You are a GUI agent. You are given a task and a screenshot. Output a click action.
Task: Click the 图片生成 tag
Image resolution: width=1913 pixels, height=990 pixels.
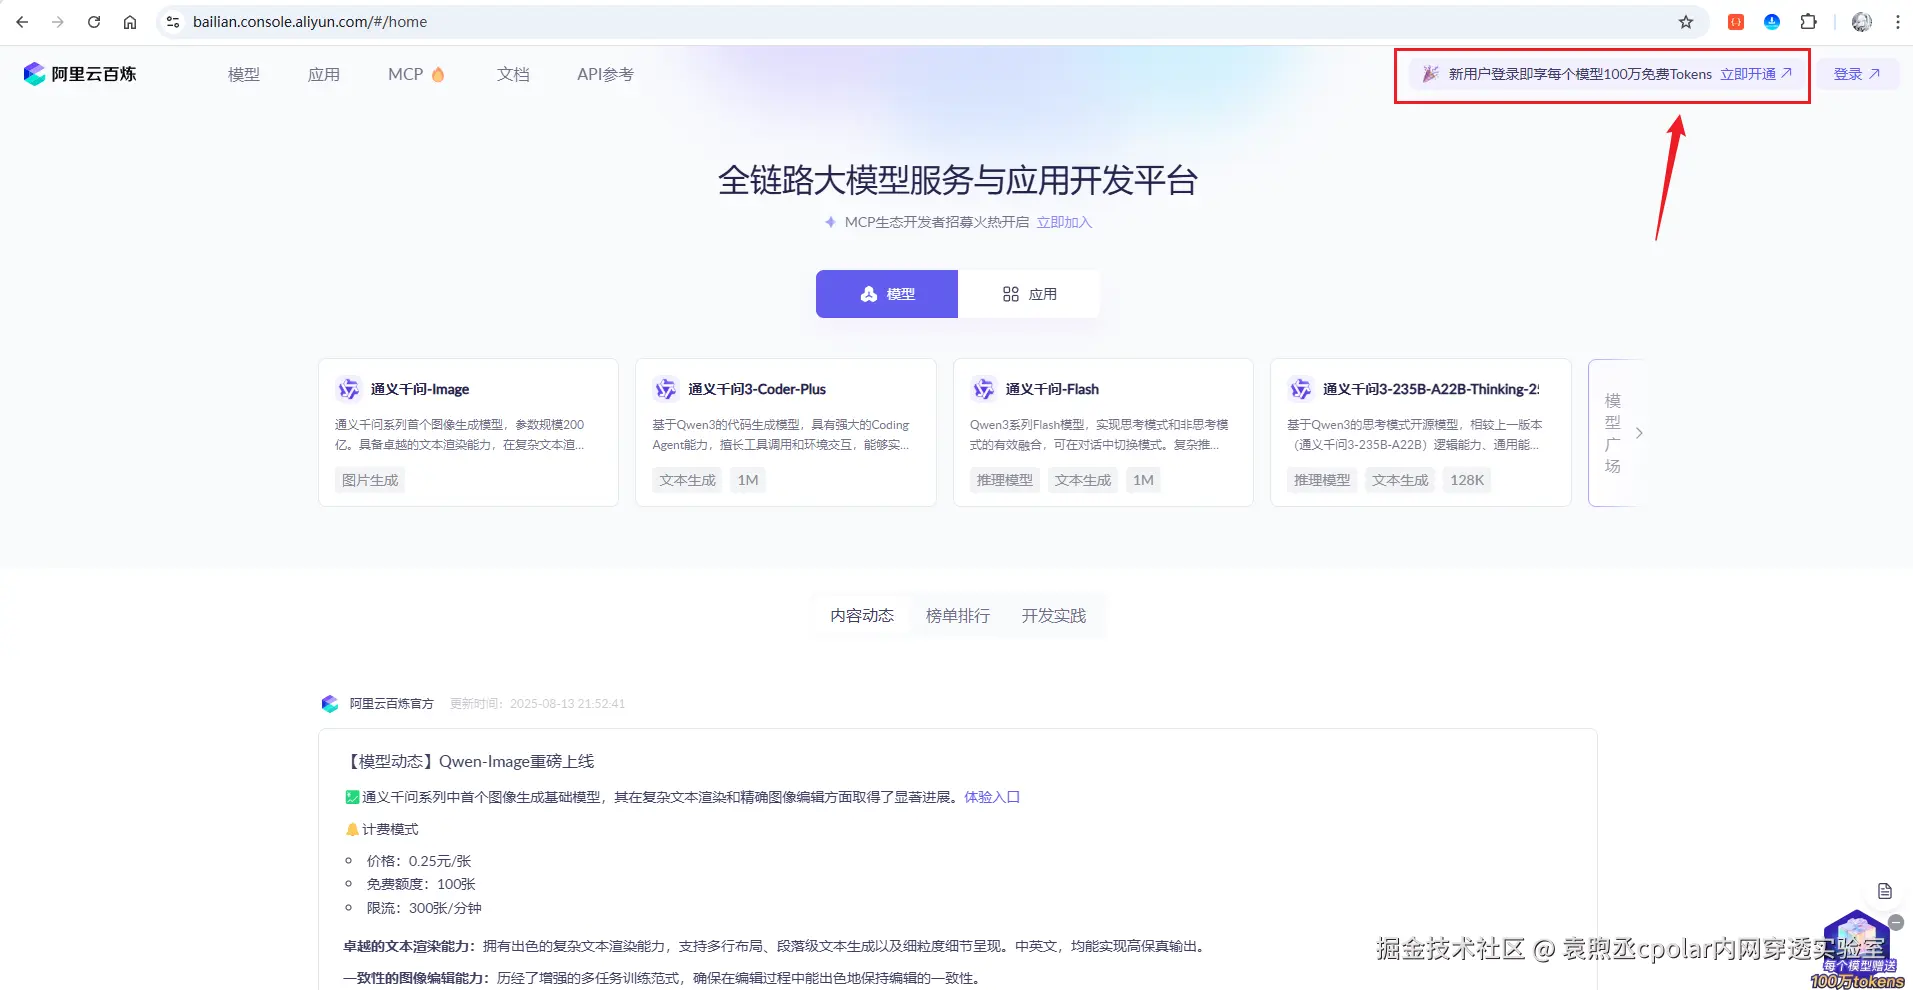point(370,480)
